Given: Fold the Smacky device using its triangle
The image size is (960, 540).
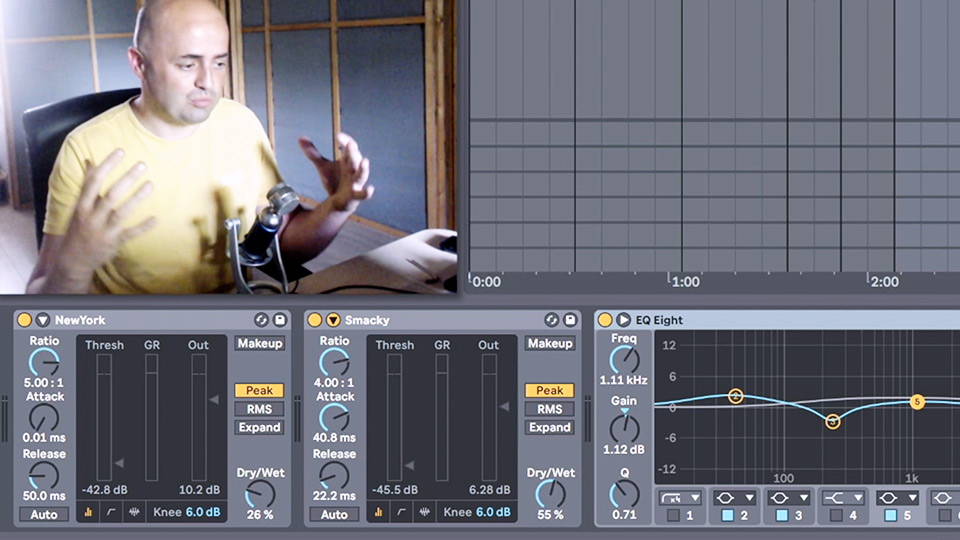Looking at the screenshot, I should tap(333, 320).
